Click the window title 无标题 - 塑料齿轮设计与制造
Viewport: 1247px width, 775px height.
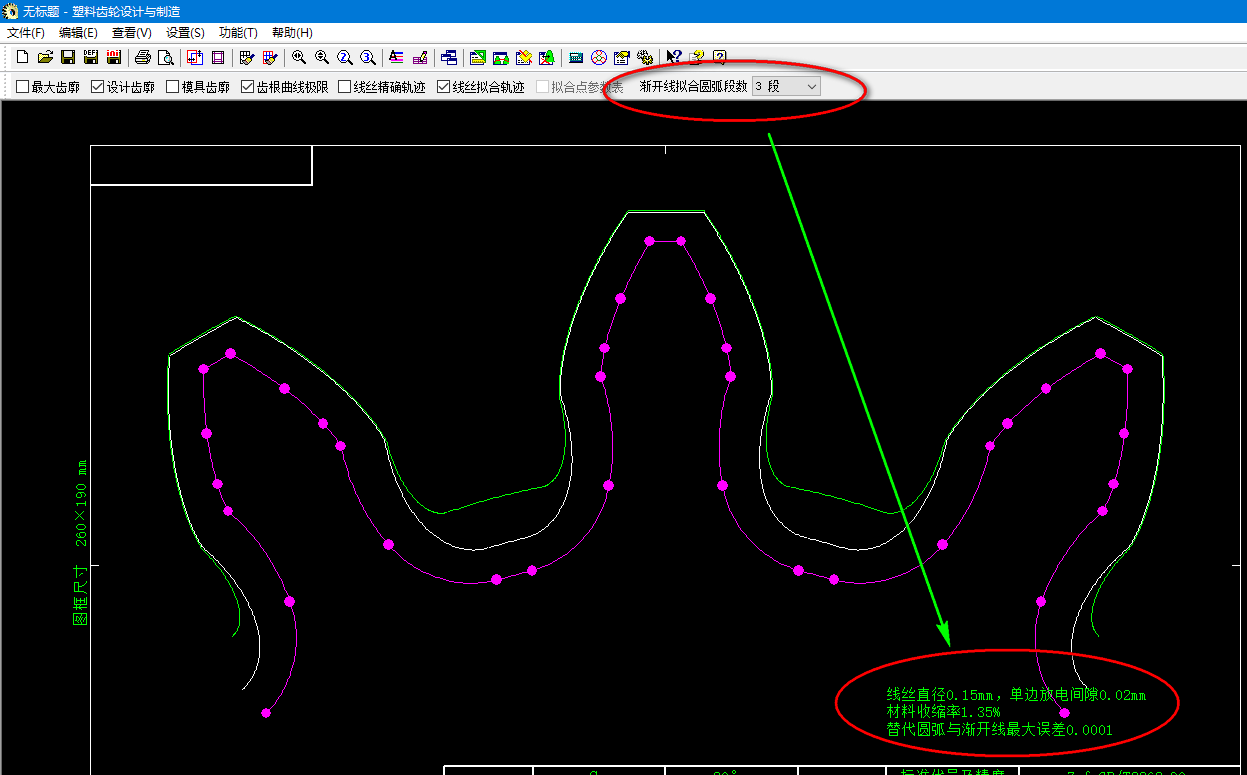pos(101,12)
